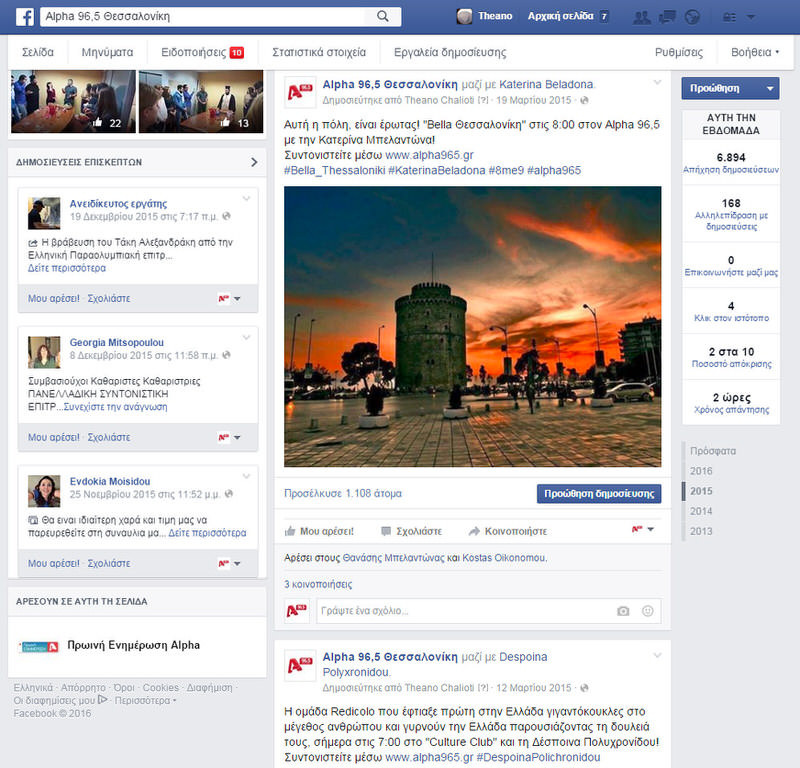
Task: Open Ανειδίκευτος εργάτης profile picture
Action: click(44, 213)
